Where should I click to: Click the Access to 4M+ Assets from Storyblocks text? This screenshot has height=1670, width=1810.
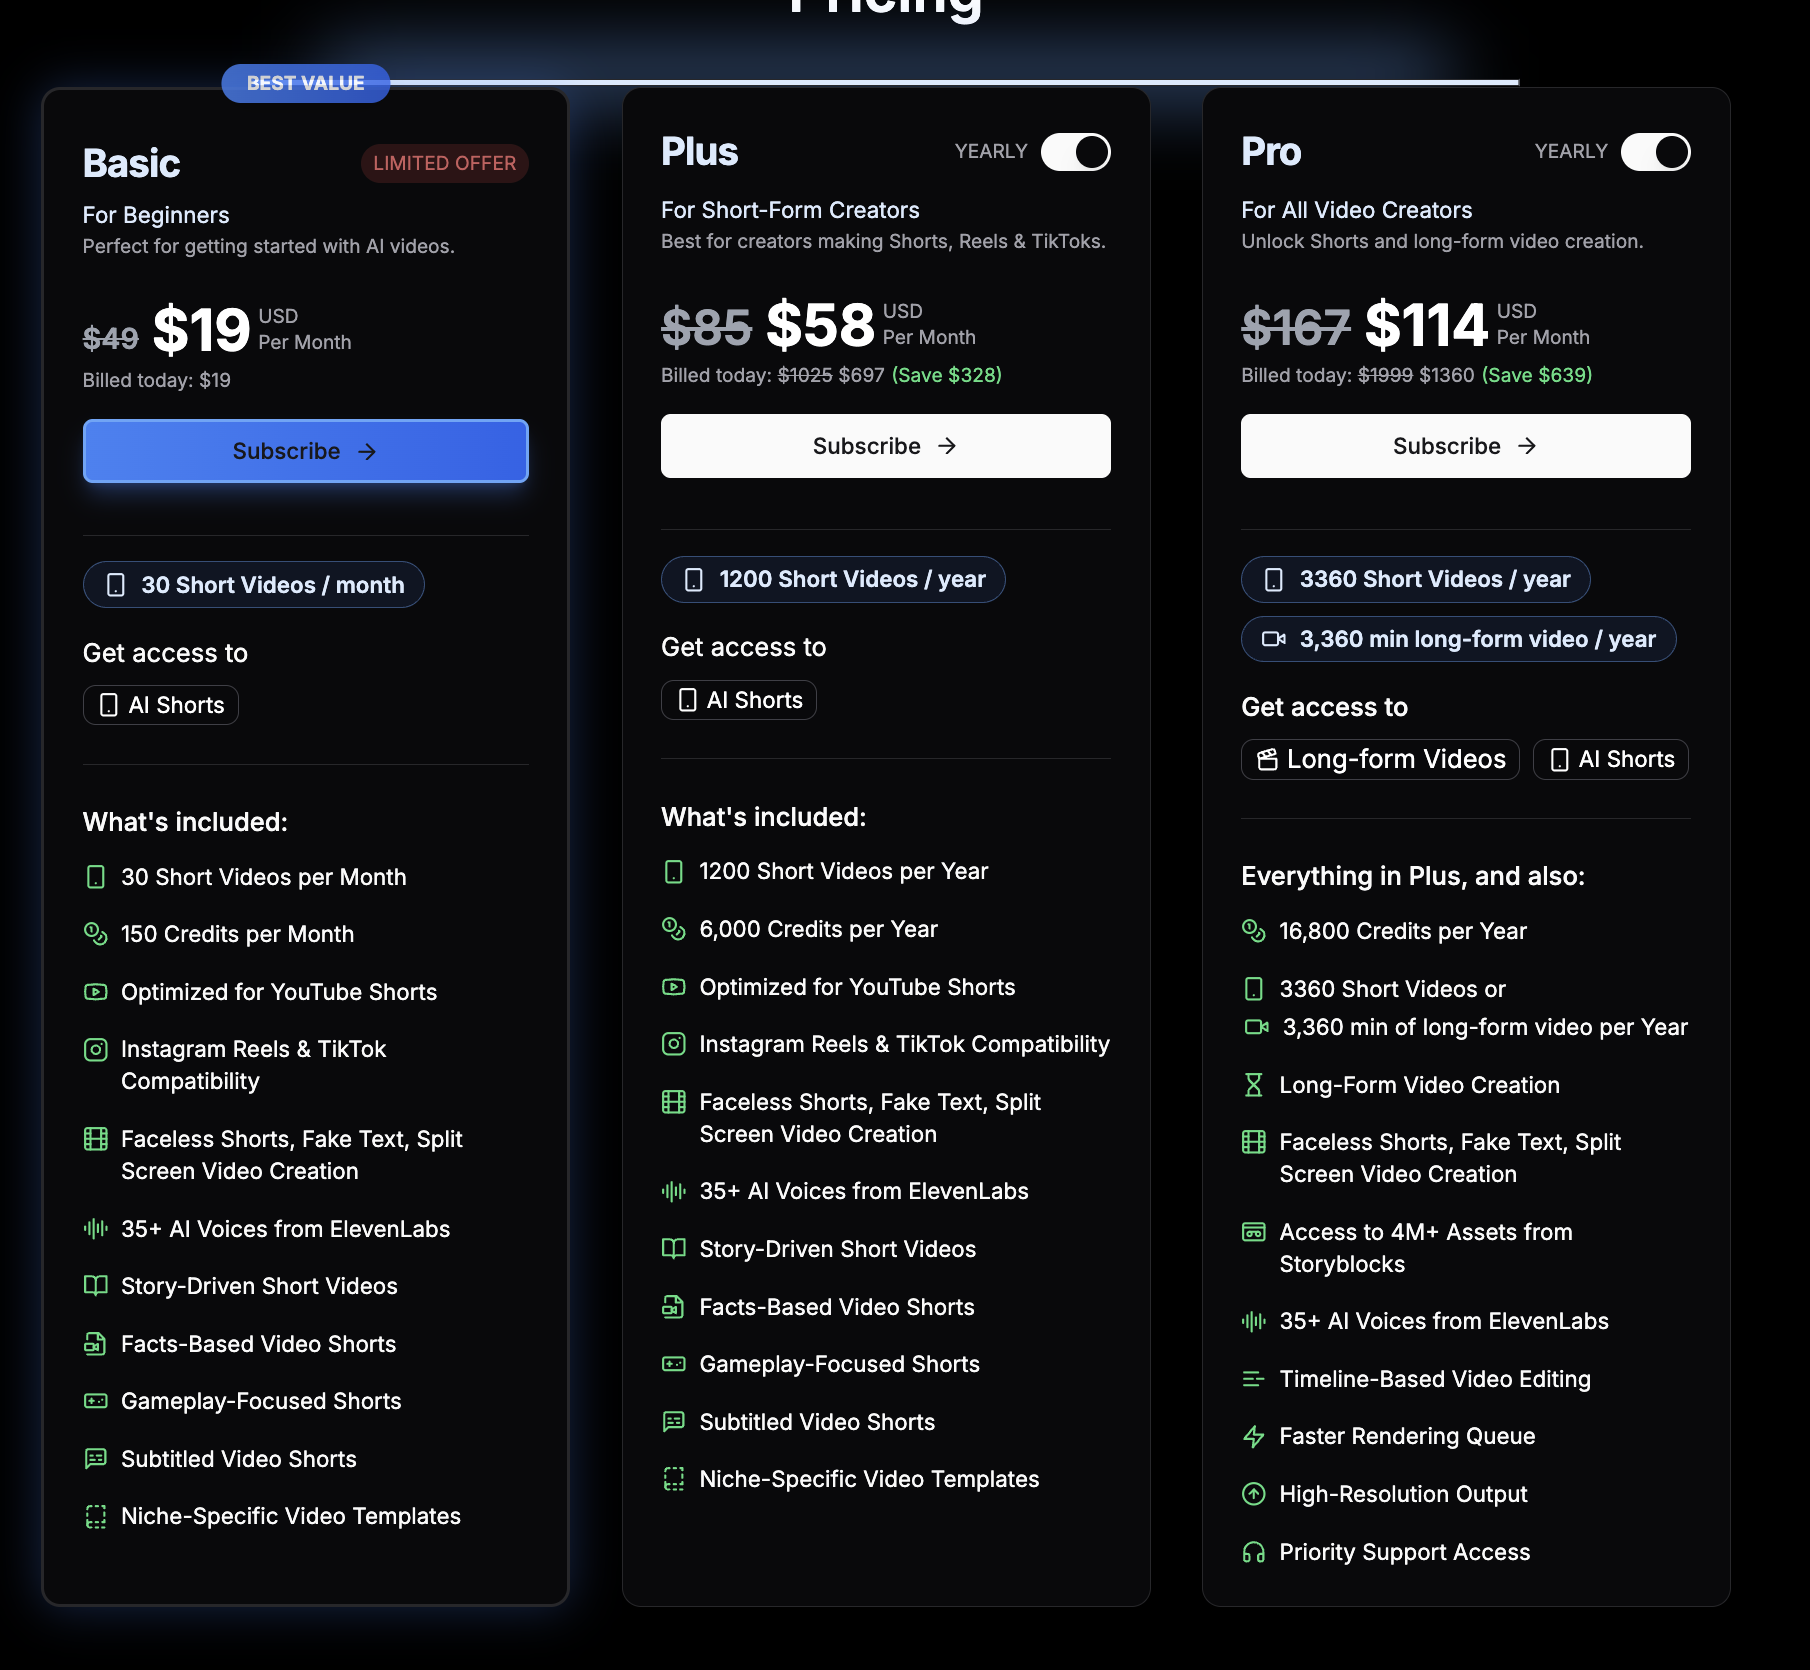click(1426, 1248)
